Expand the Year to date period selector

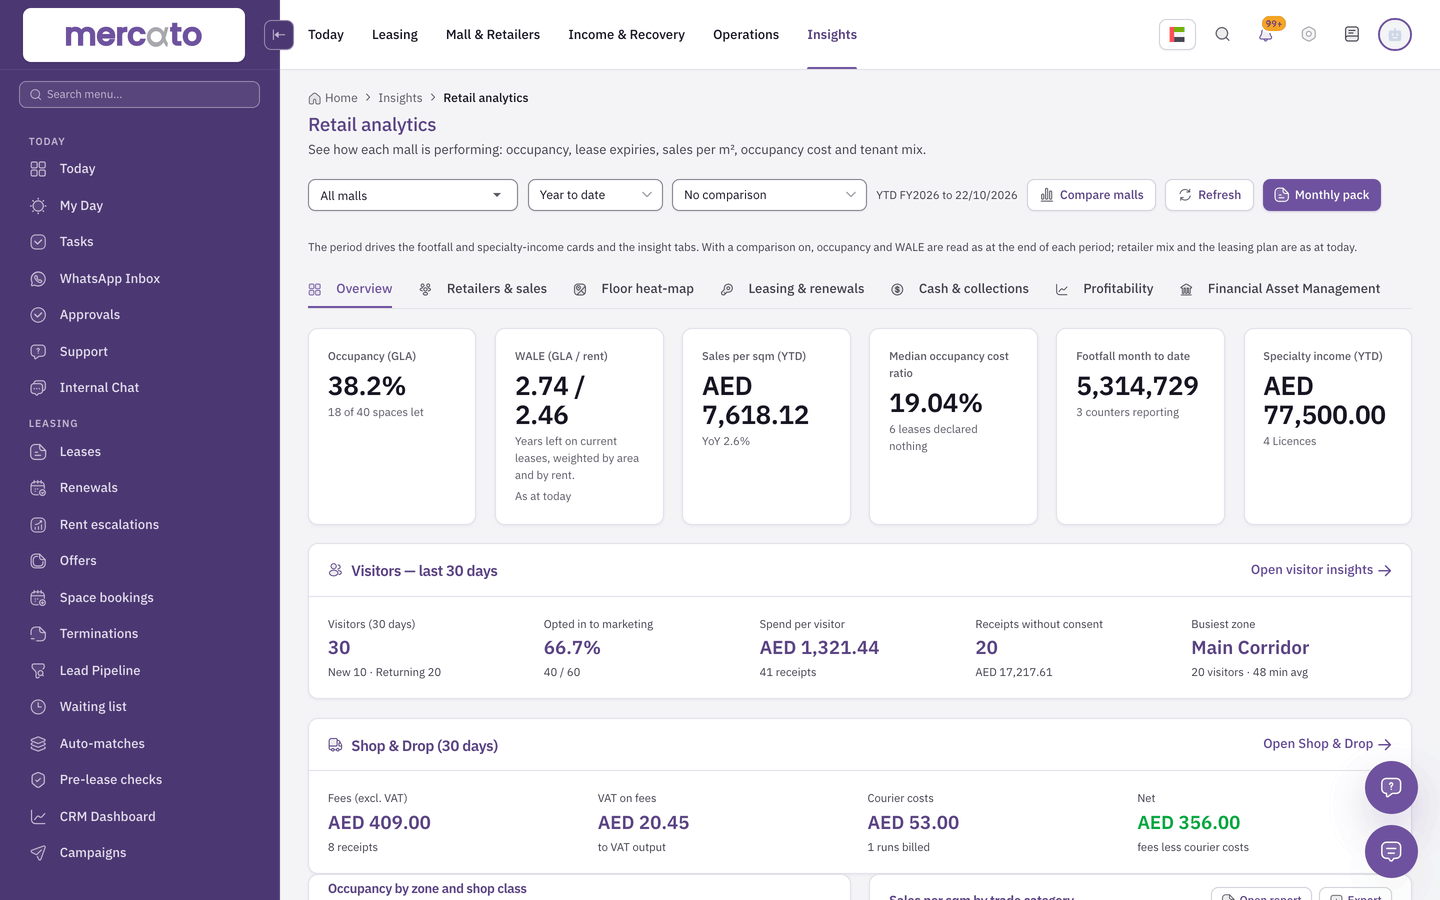[x=595, y=195]
